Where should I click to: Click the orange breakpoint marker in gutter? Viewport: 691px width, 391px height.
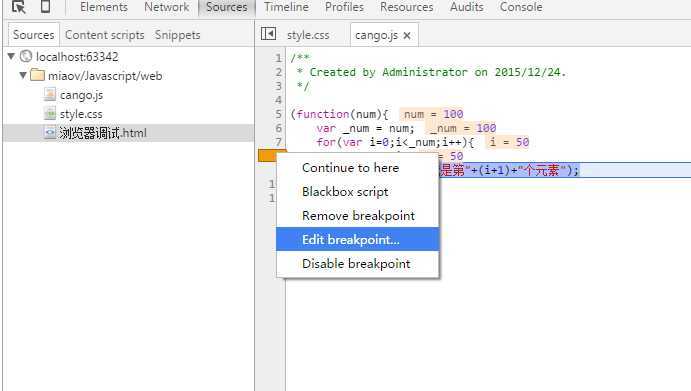point(268,156)
